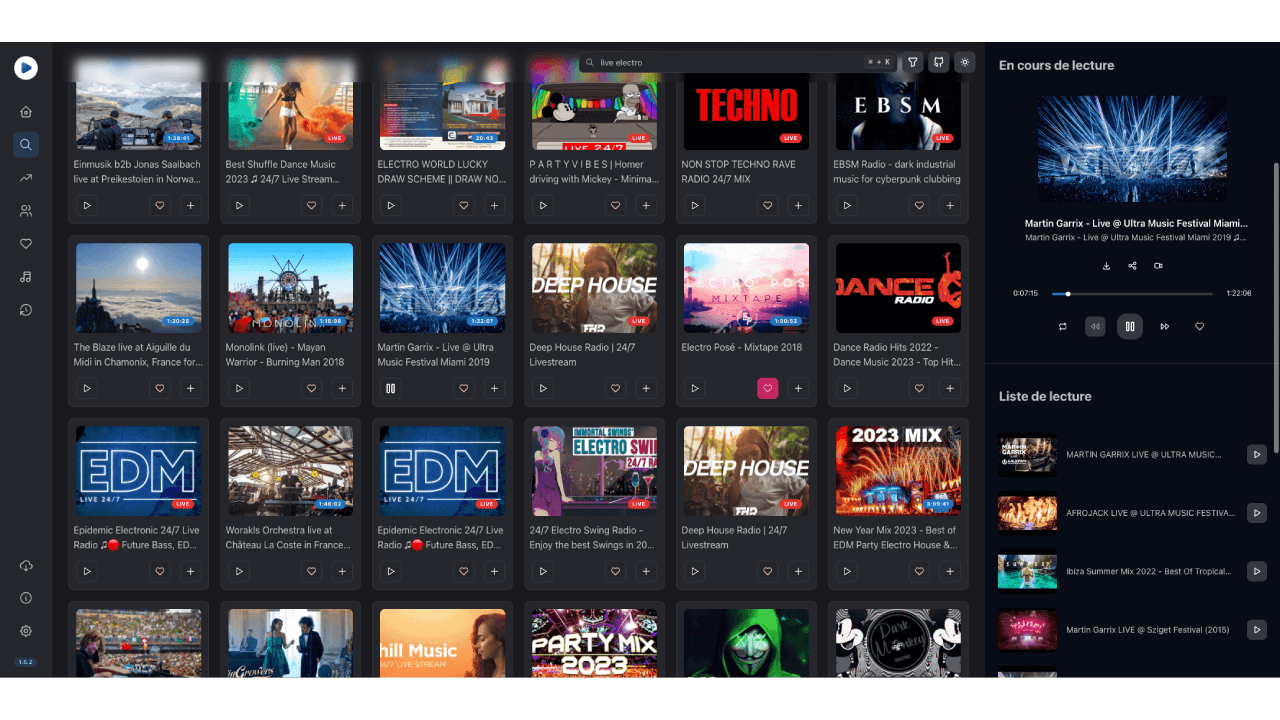Pause the currently playing track

[x=1129, y=326]
